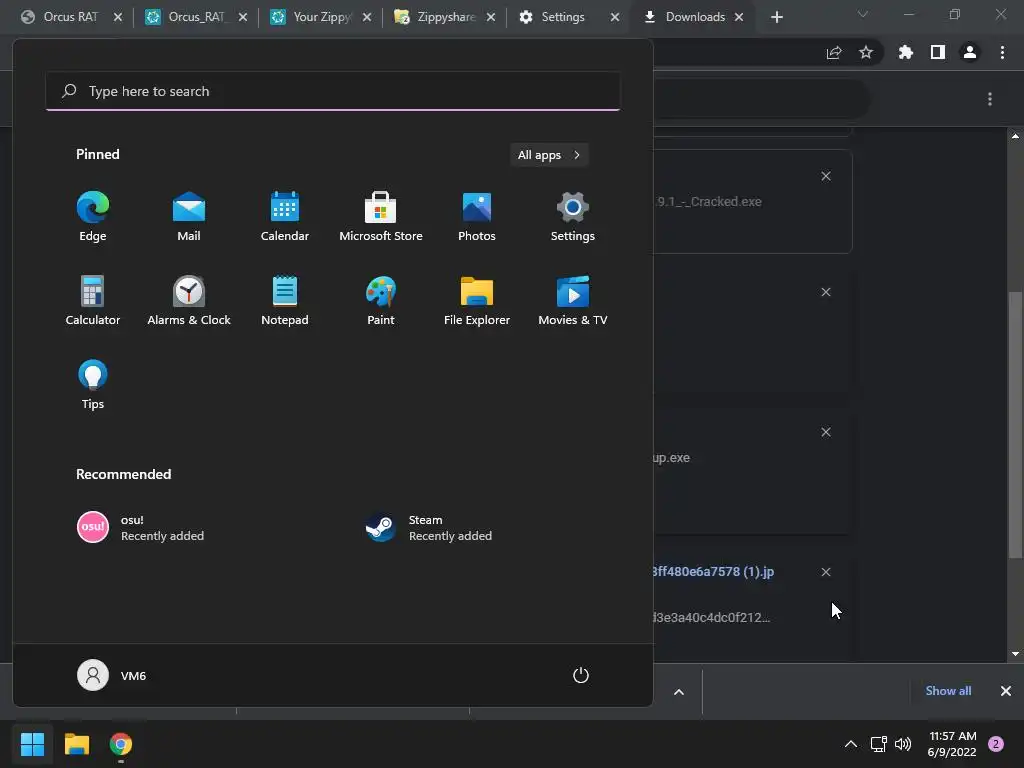Open the Notepad app
1024x768 pixels.
click(x=285, y=301)
